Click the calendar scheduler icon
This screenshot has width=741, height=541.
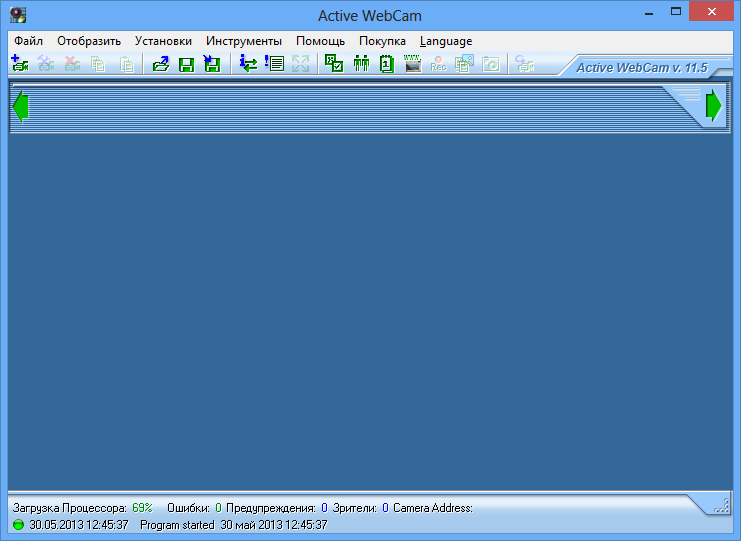click(387, 63)
